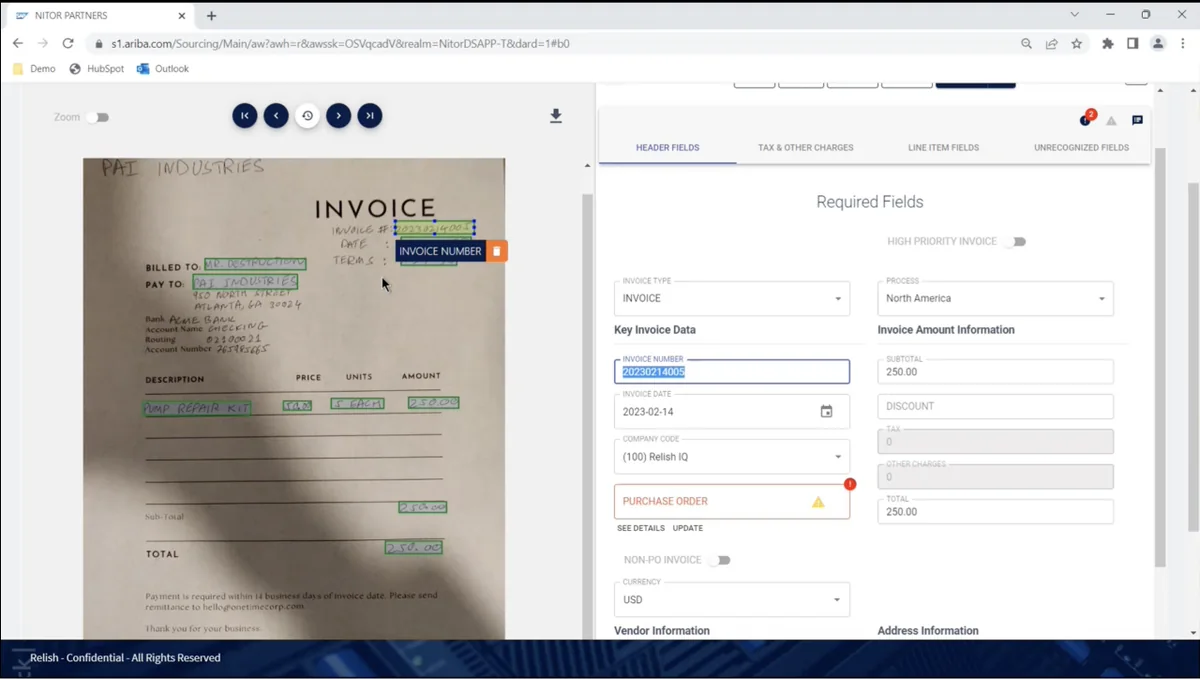Switch to Header Fields tab
The height and width of the screenshot is (679, 1200).
(x=667, y=148)
